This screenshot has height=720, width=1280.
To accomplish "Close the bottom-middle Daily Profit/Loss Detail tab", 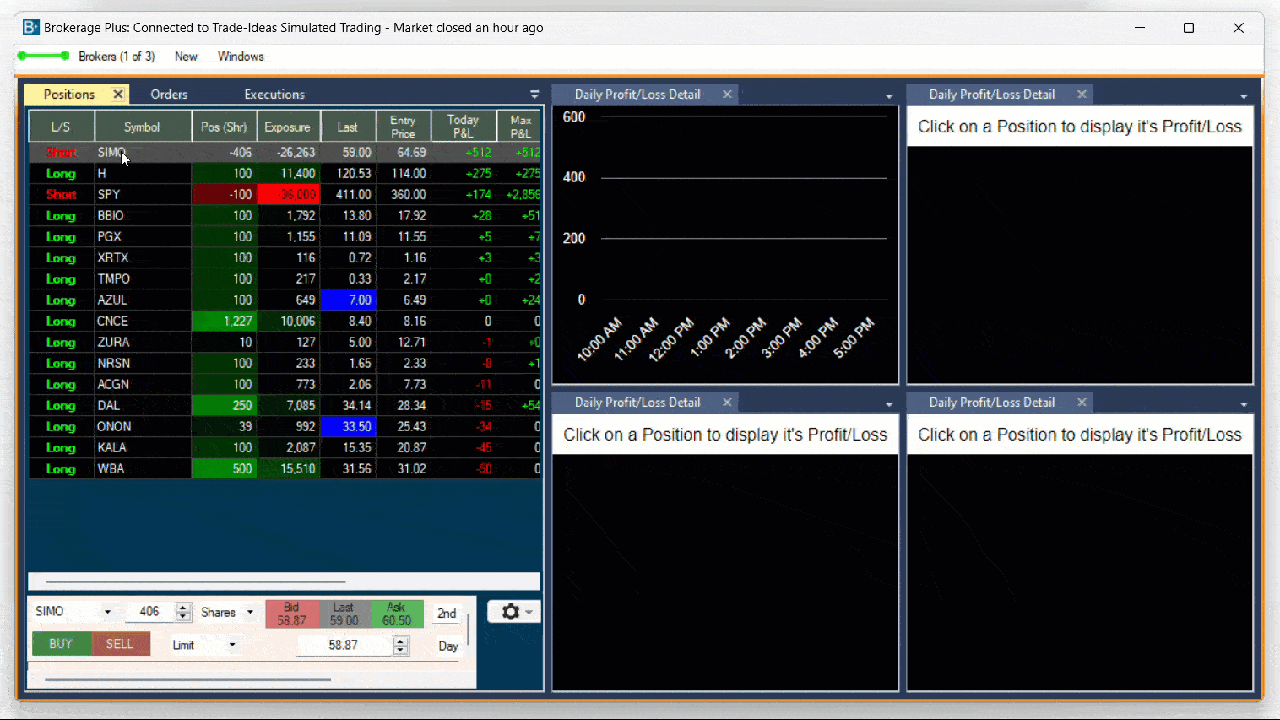I will click(x=727, y=402).
